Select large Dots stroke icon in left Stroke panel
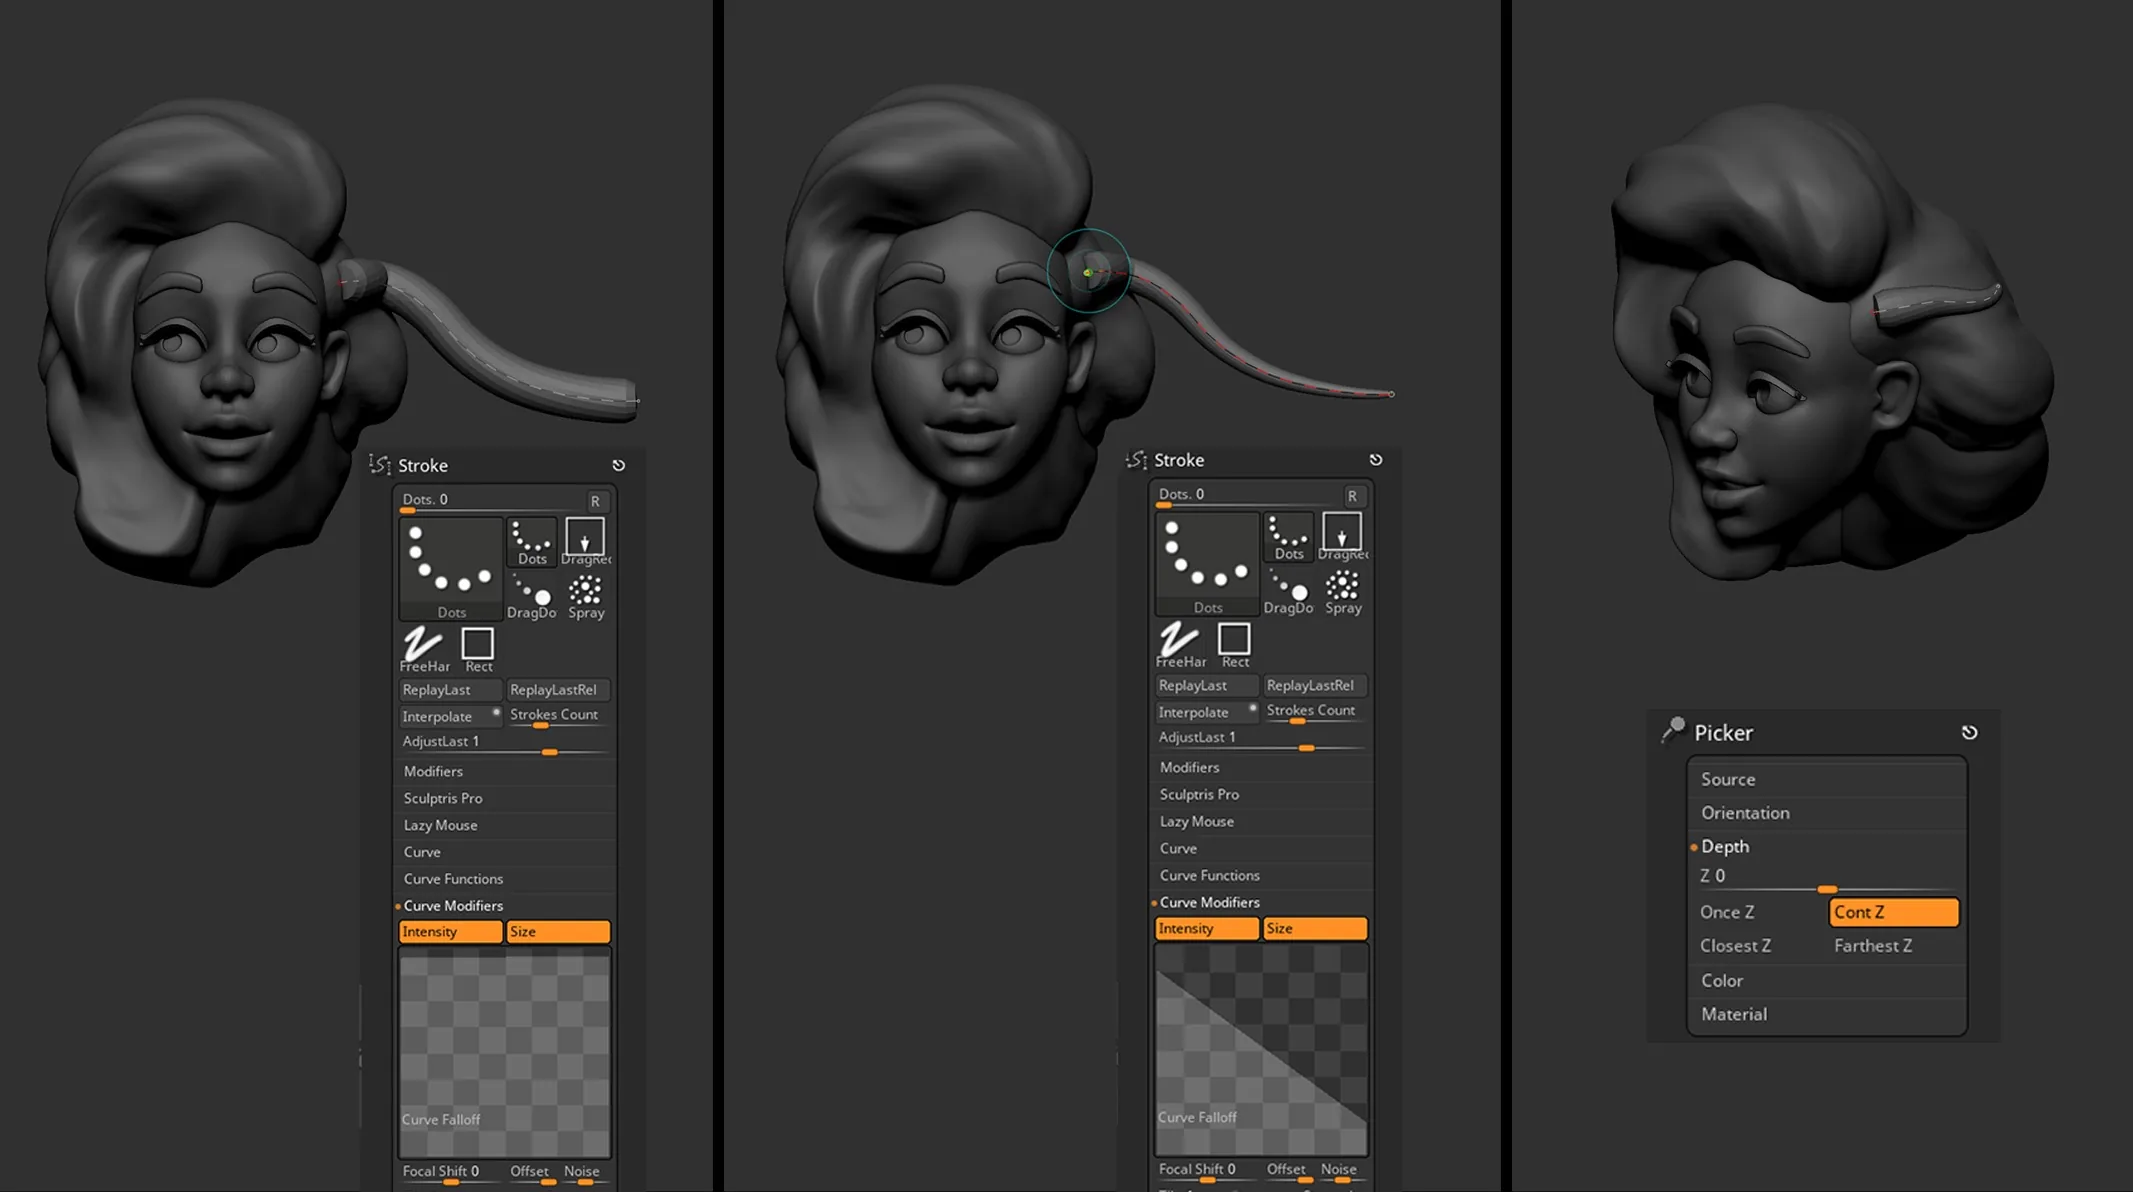The height and width of the screenshot is (1192, 2133). 451,568
